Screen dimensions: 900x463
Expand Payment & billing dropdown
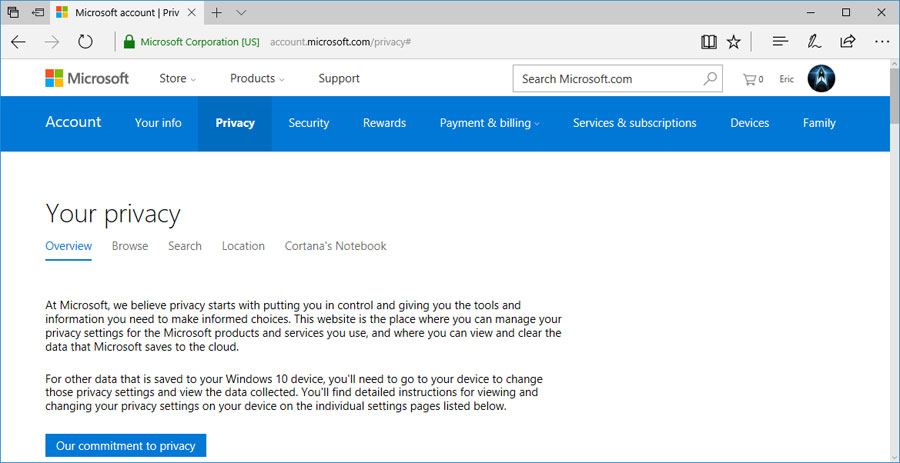(x=490, y=123)
